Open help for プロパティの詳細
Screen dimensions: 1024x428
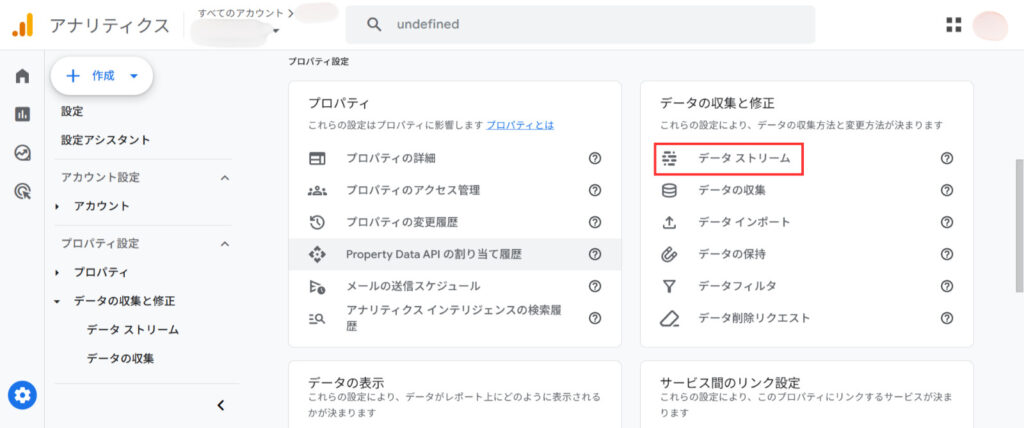pos(594,158)
